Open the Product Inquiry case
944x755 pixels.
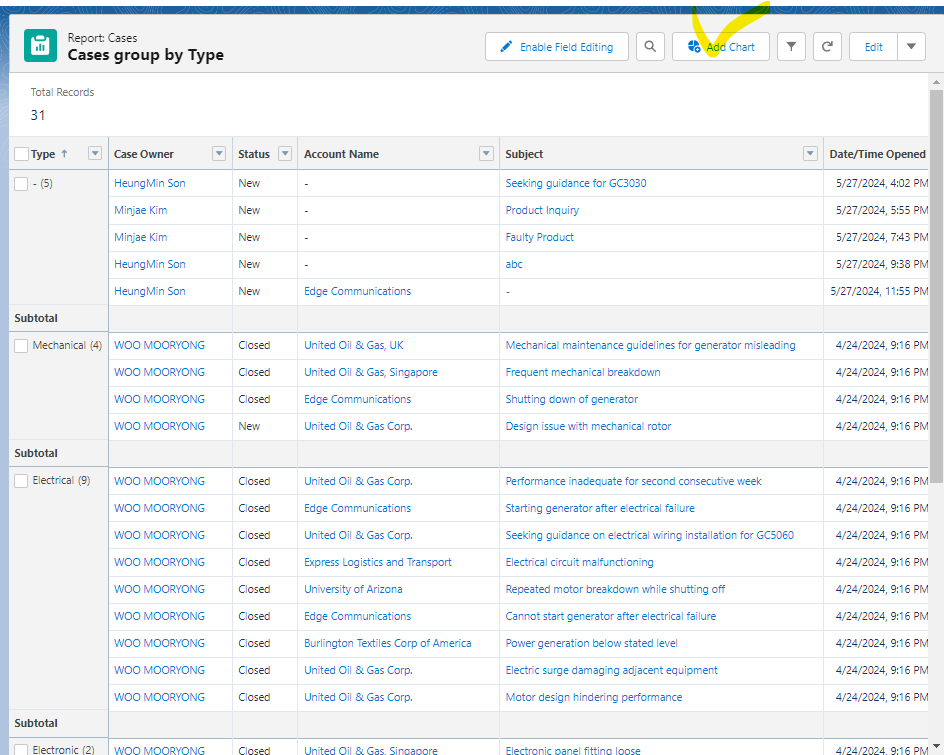[x=542, y=210]
